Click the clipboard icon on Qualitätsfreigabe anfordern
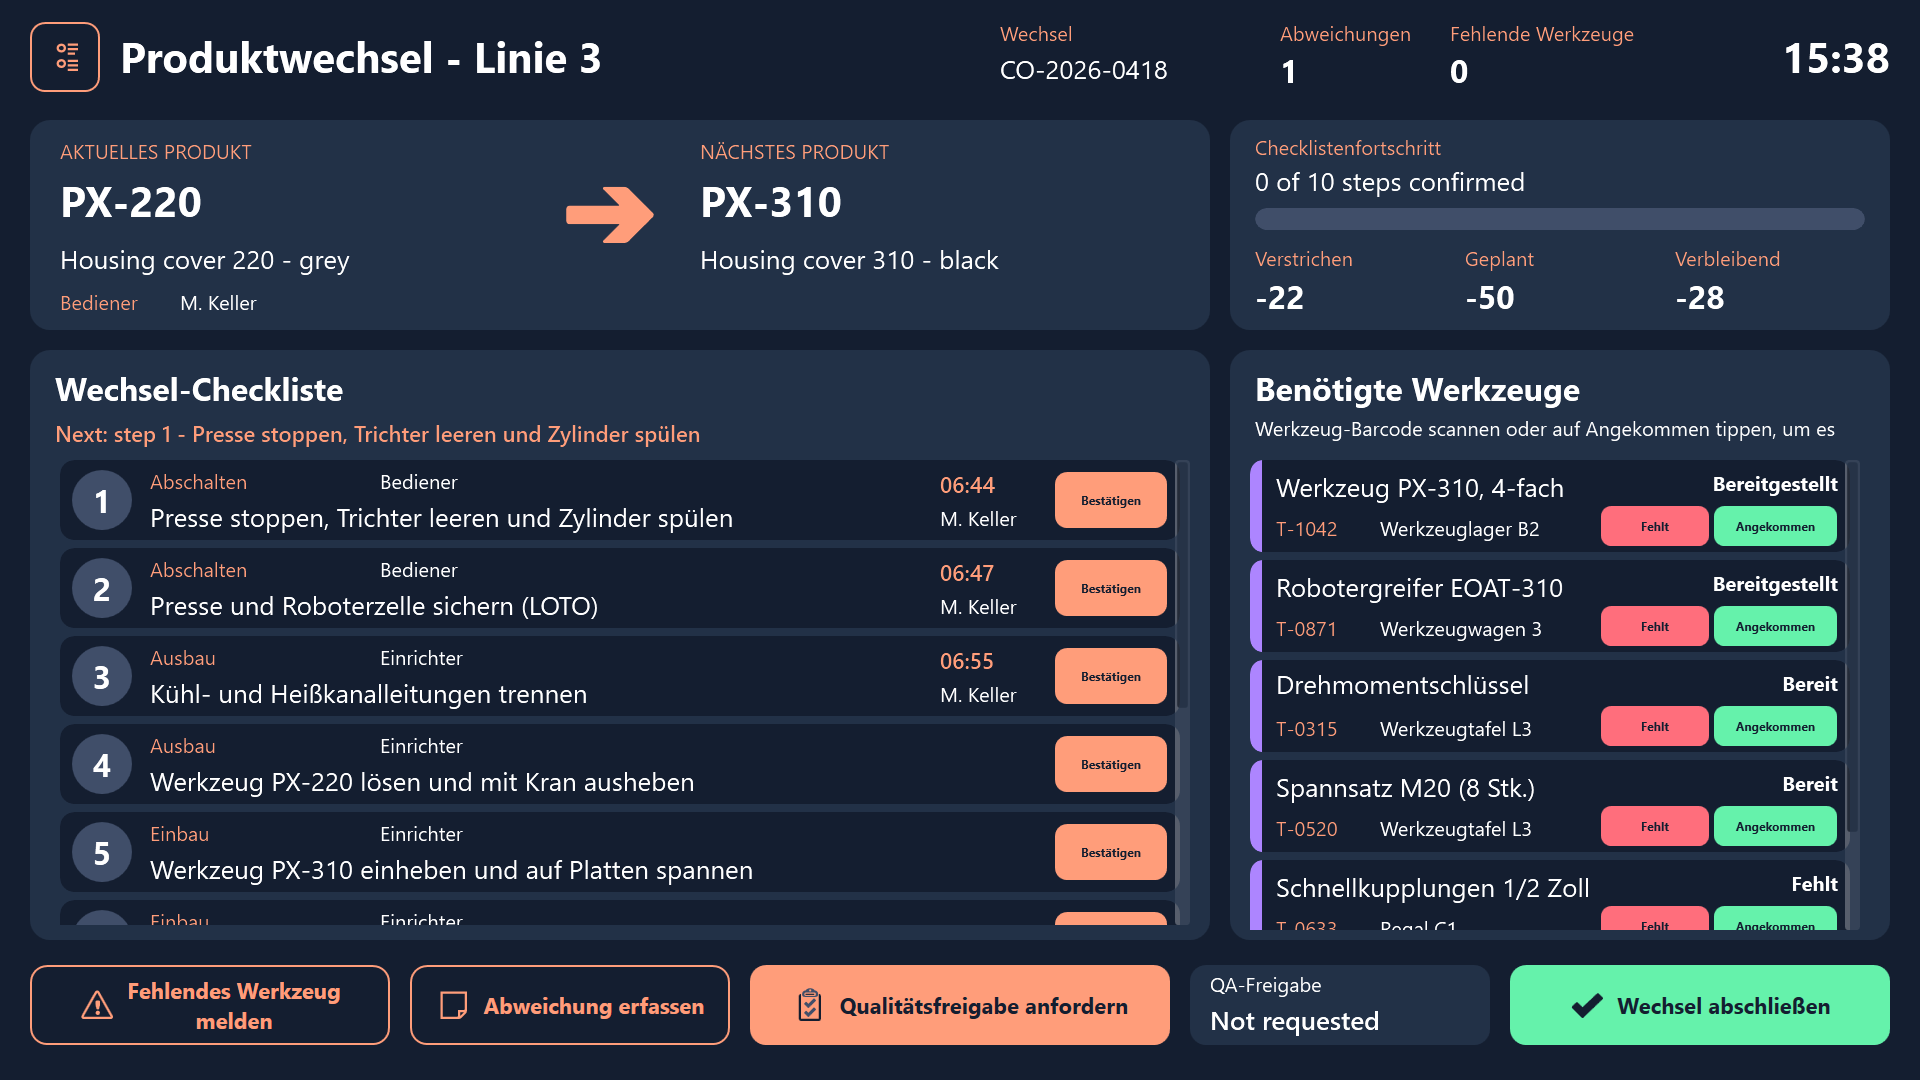This screenshot has width=1920, height=1080. coord(810,1005)
